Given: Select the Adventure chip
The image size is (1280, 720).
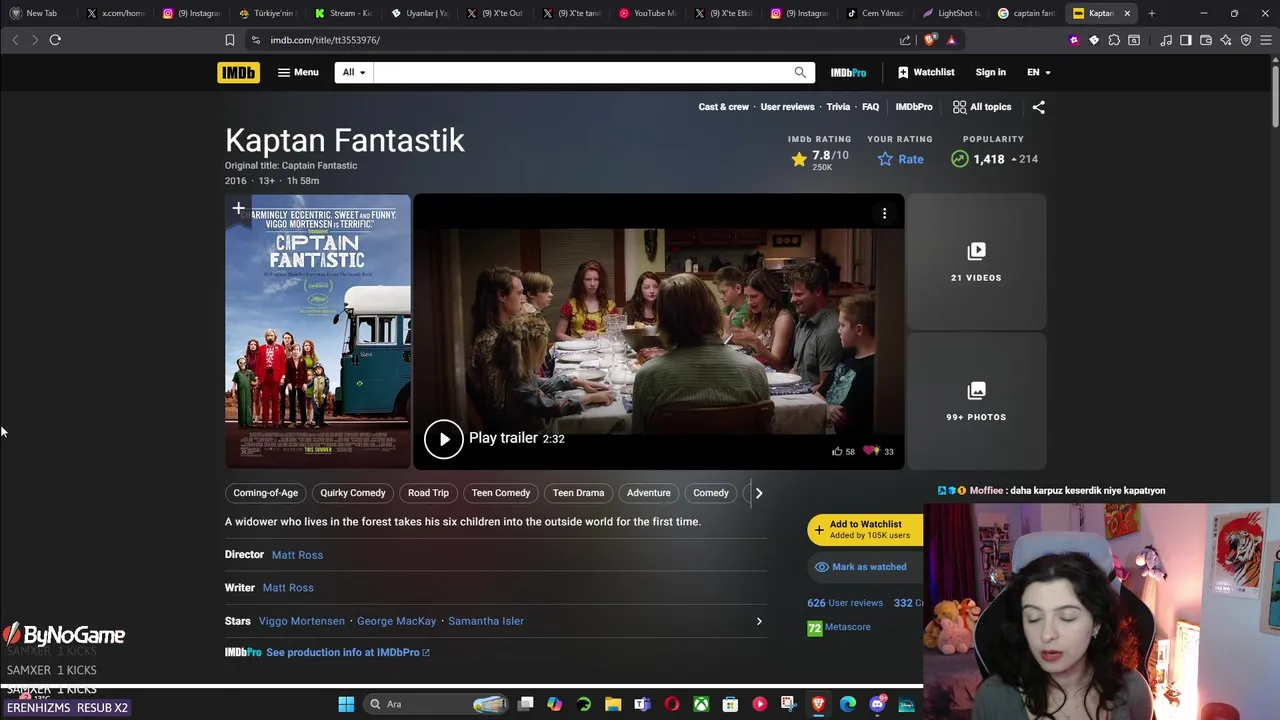Looking at the screenshot, I should pos(648,493).
